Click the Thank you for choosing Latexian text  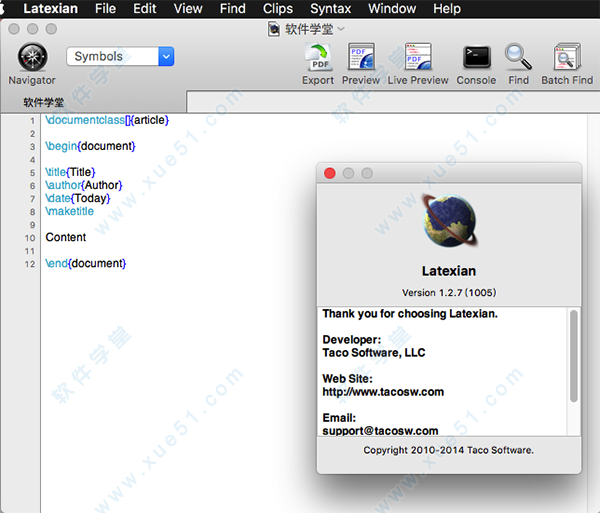pos(410,314)
